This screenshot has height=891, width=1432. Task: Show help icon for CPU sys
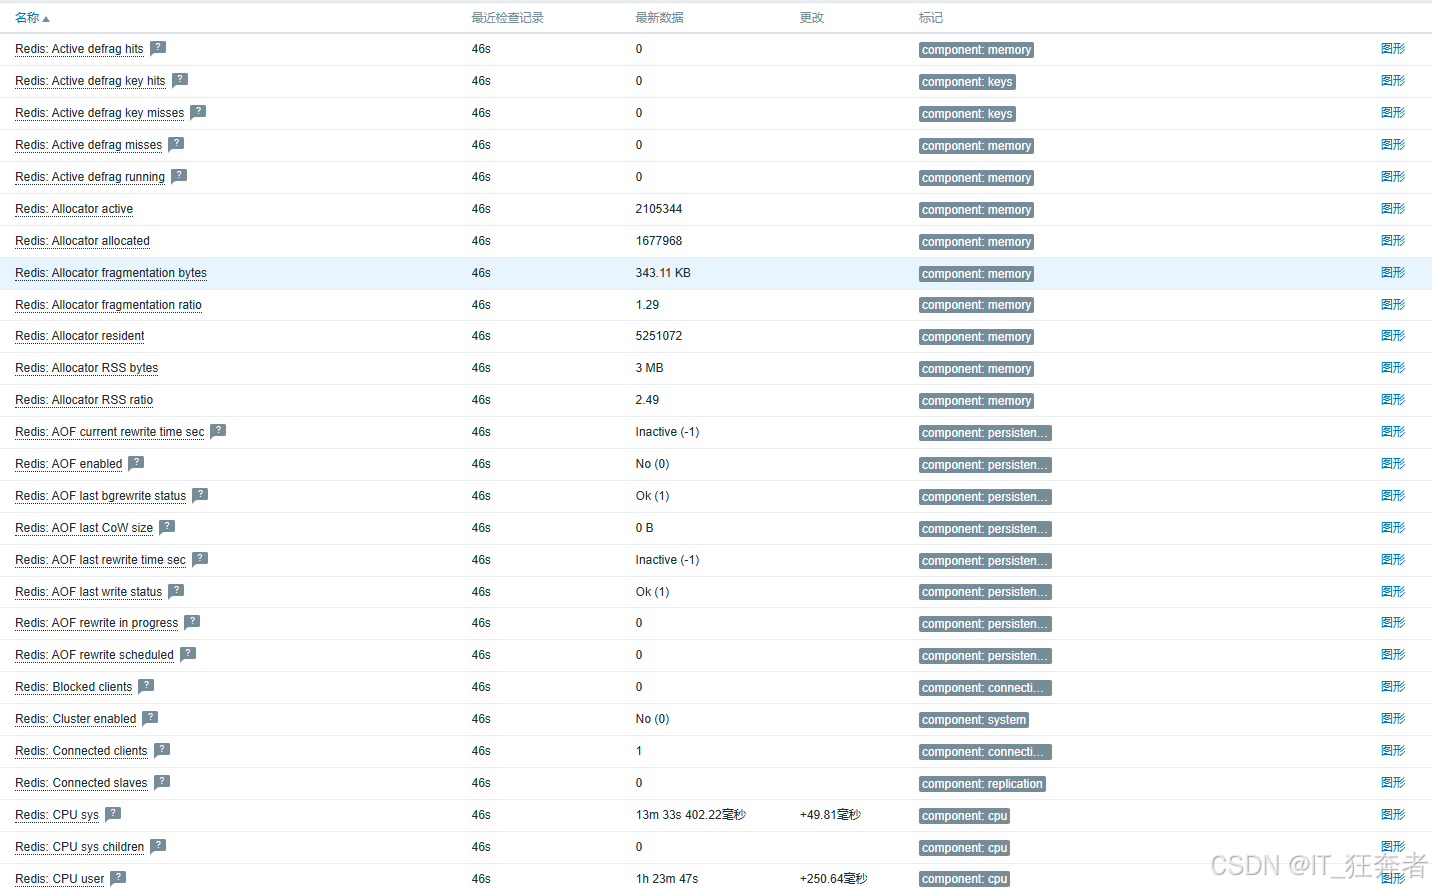click(x=113, y=814)
